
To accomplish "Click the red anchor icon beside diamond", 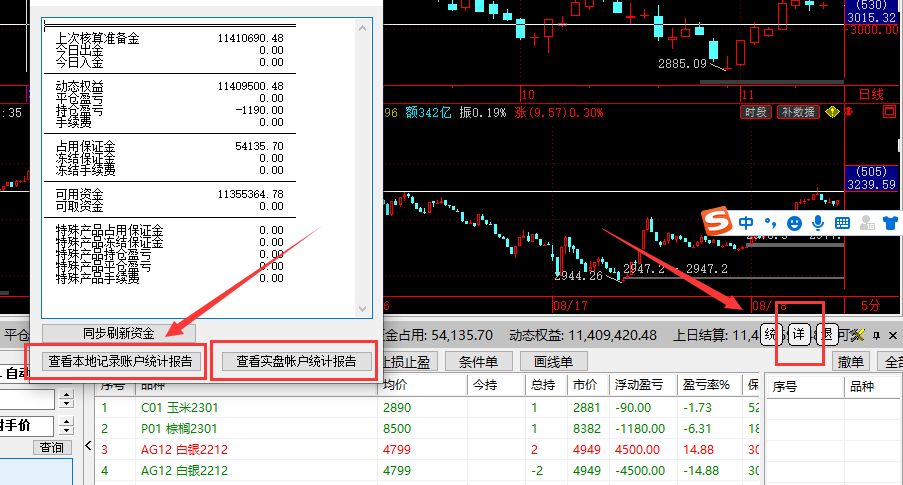I will tap(849, 112).
